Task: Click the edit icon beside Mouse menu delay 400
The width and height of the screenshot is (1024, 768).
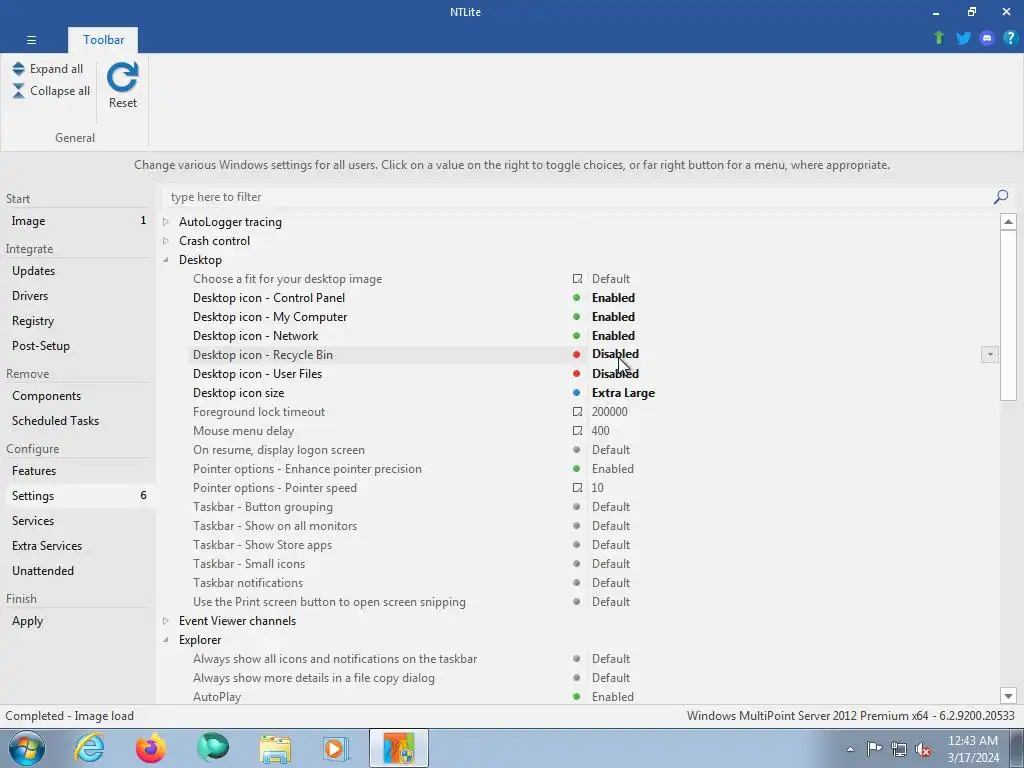Action: click(x=577, y=430)
